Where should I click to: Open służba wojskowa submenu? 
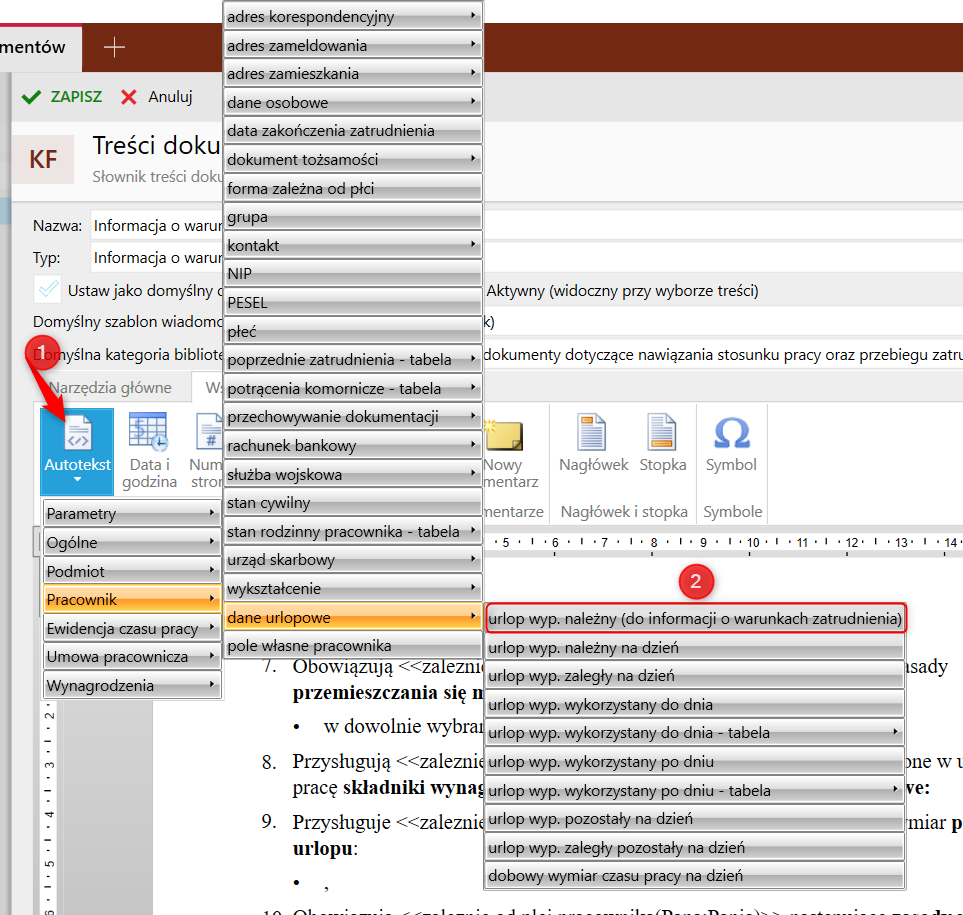pyautogui.click(x=353, y=475)
